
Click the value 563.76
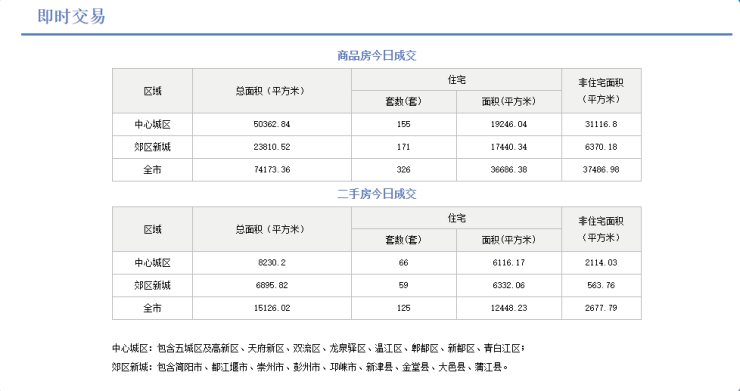pos(601,285)
